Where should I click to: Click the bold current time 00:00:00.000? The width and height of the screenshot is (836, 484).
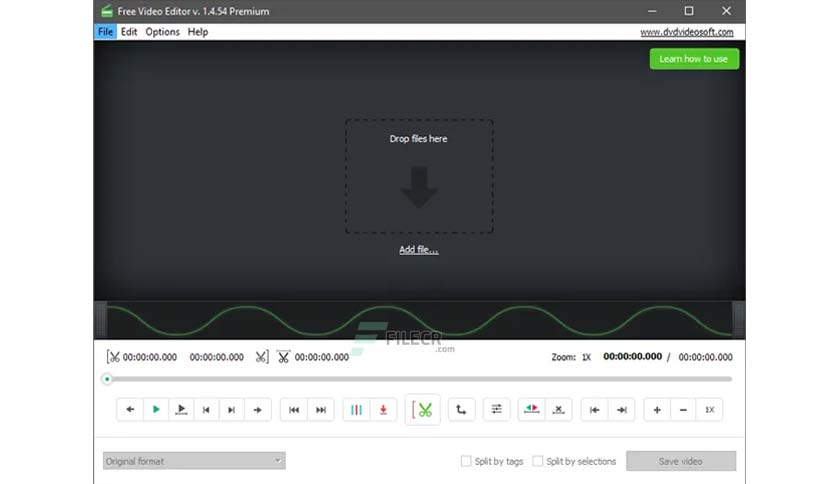(632, 357)
